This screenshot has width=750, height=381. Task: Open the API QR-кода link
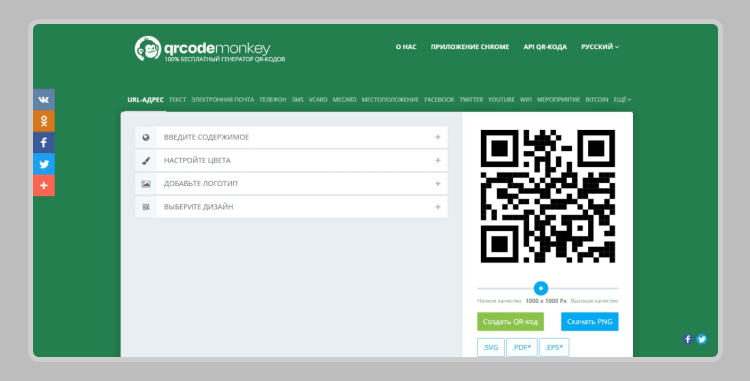[x=545, y=47]
